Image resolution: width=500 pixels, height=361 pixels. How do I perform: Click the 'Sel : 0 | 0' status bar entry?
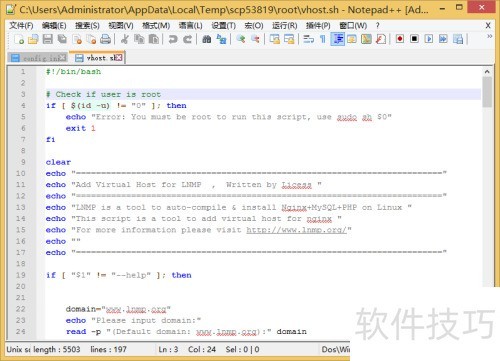coord(242,349)
